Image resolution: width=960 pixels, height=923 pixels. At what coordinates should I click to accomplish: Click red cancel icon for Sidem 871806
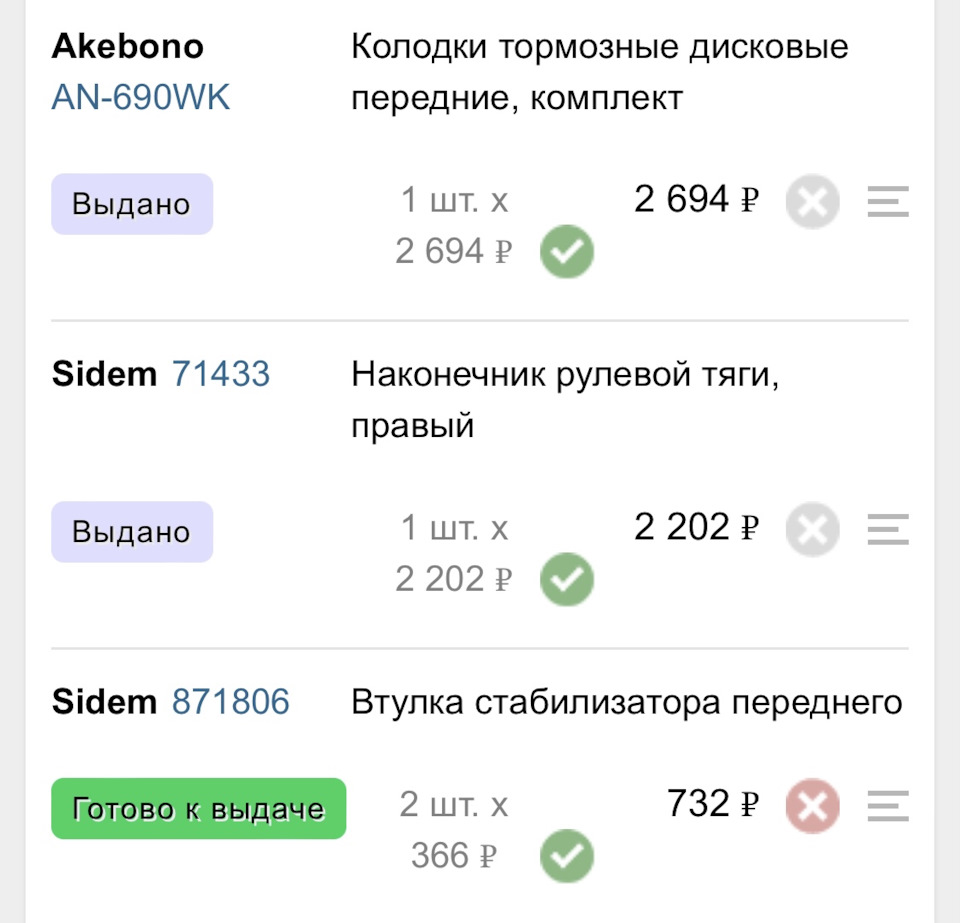(x=812, y=806)
